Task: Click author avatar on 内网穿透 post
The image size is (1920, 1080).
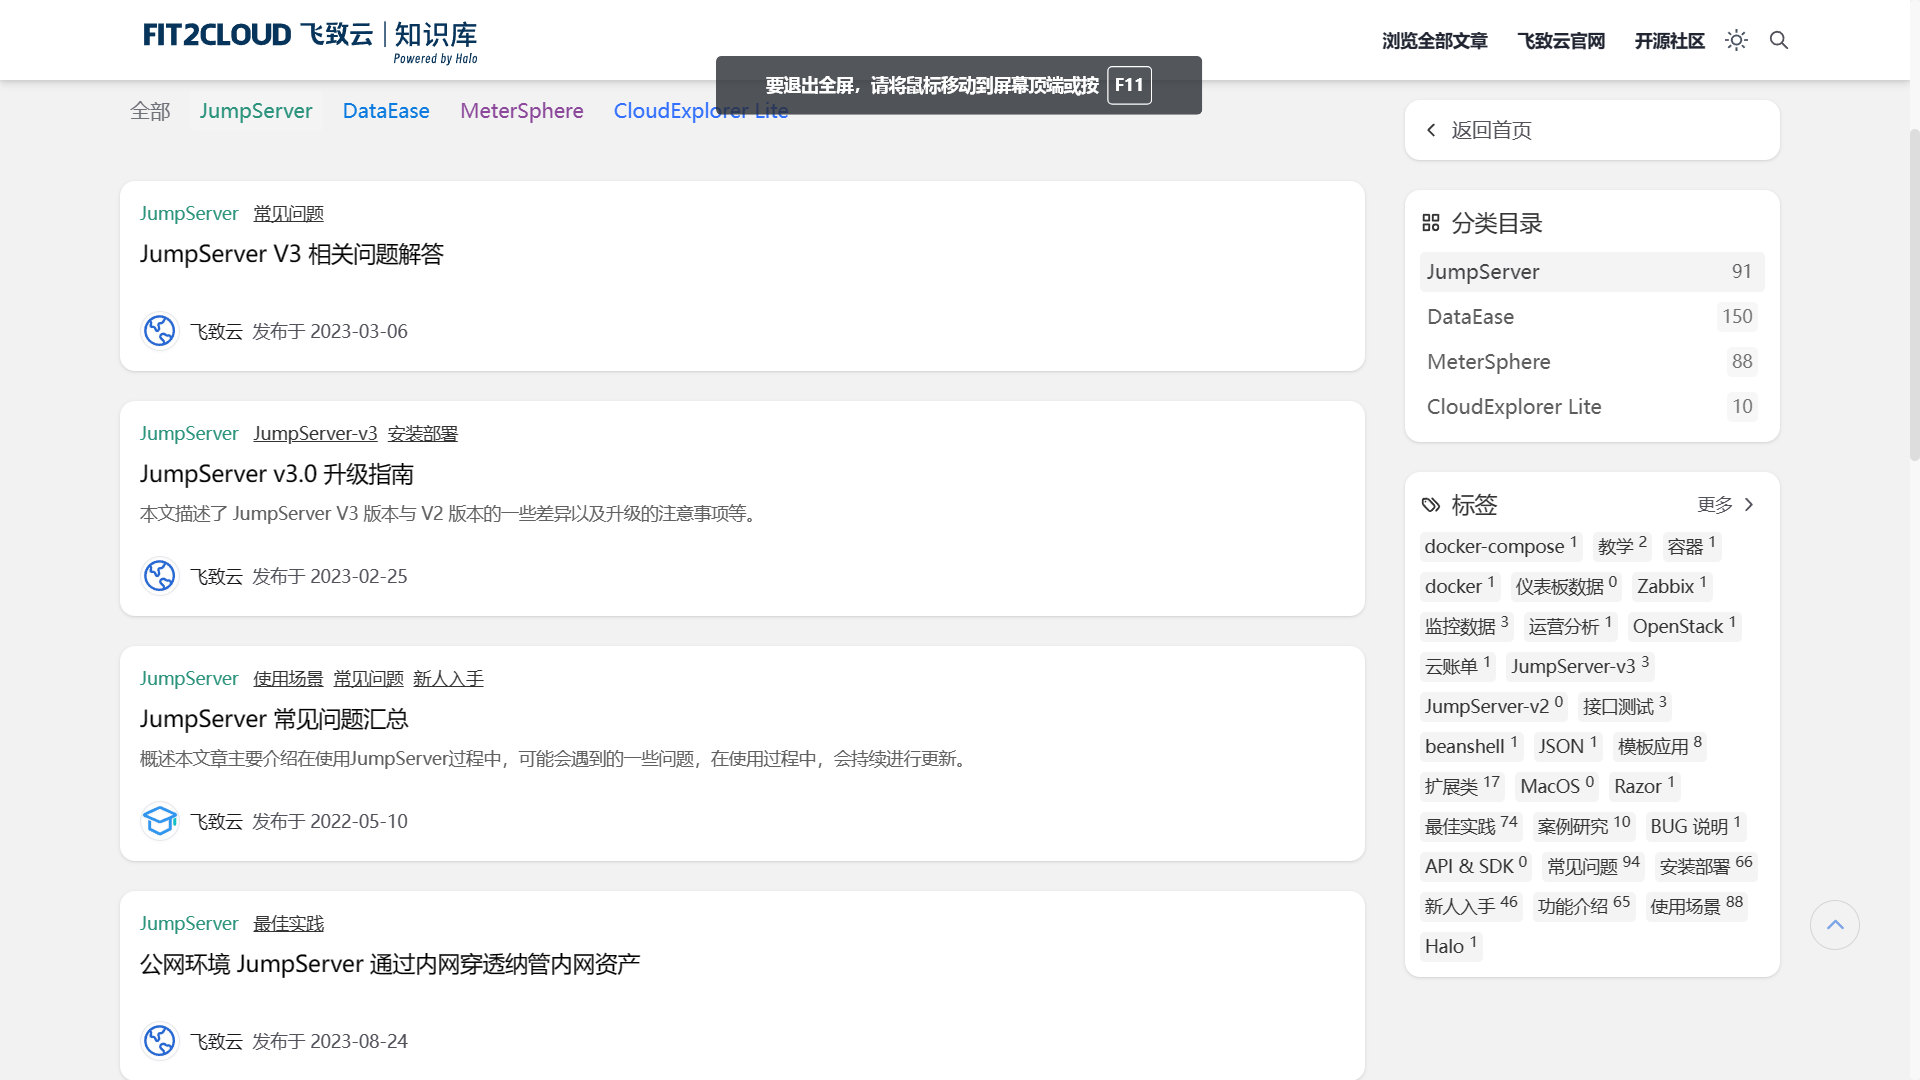Action: (x=160, y=1041)
